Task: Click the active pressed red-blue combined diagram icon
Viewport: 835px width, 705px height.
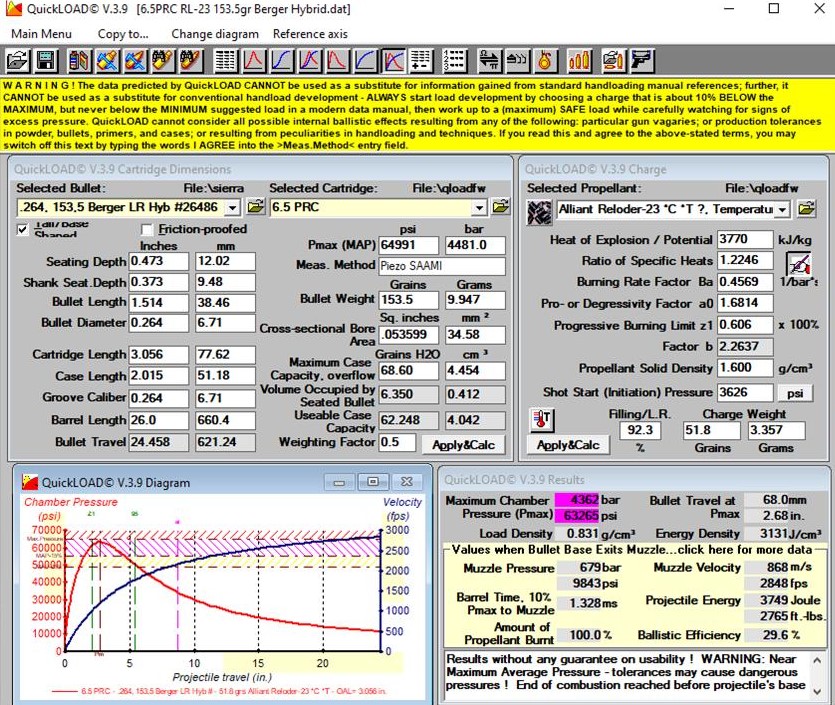Action: click(393, 60)
